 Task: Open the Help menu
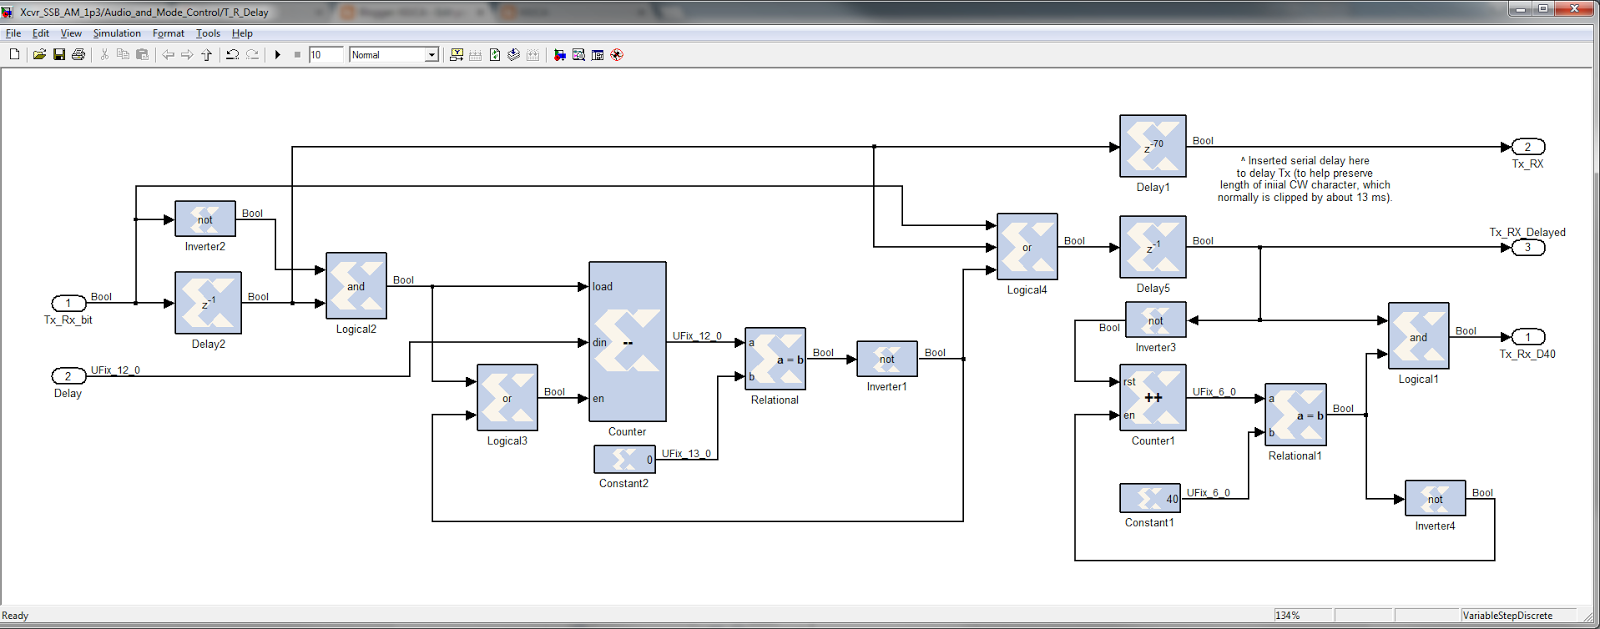242,33
